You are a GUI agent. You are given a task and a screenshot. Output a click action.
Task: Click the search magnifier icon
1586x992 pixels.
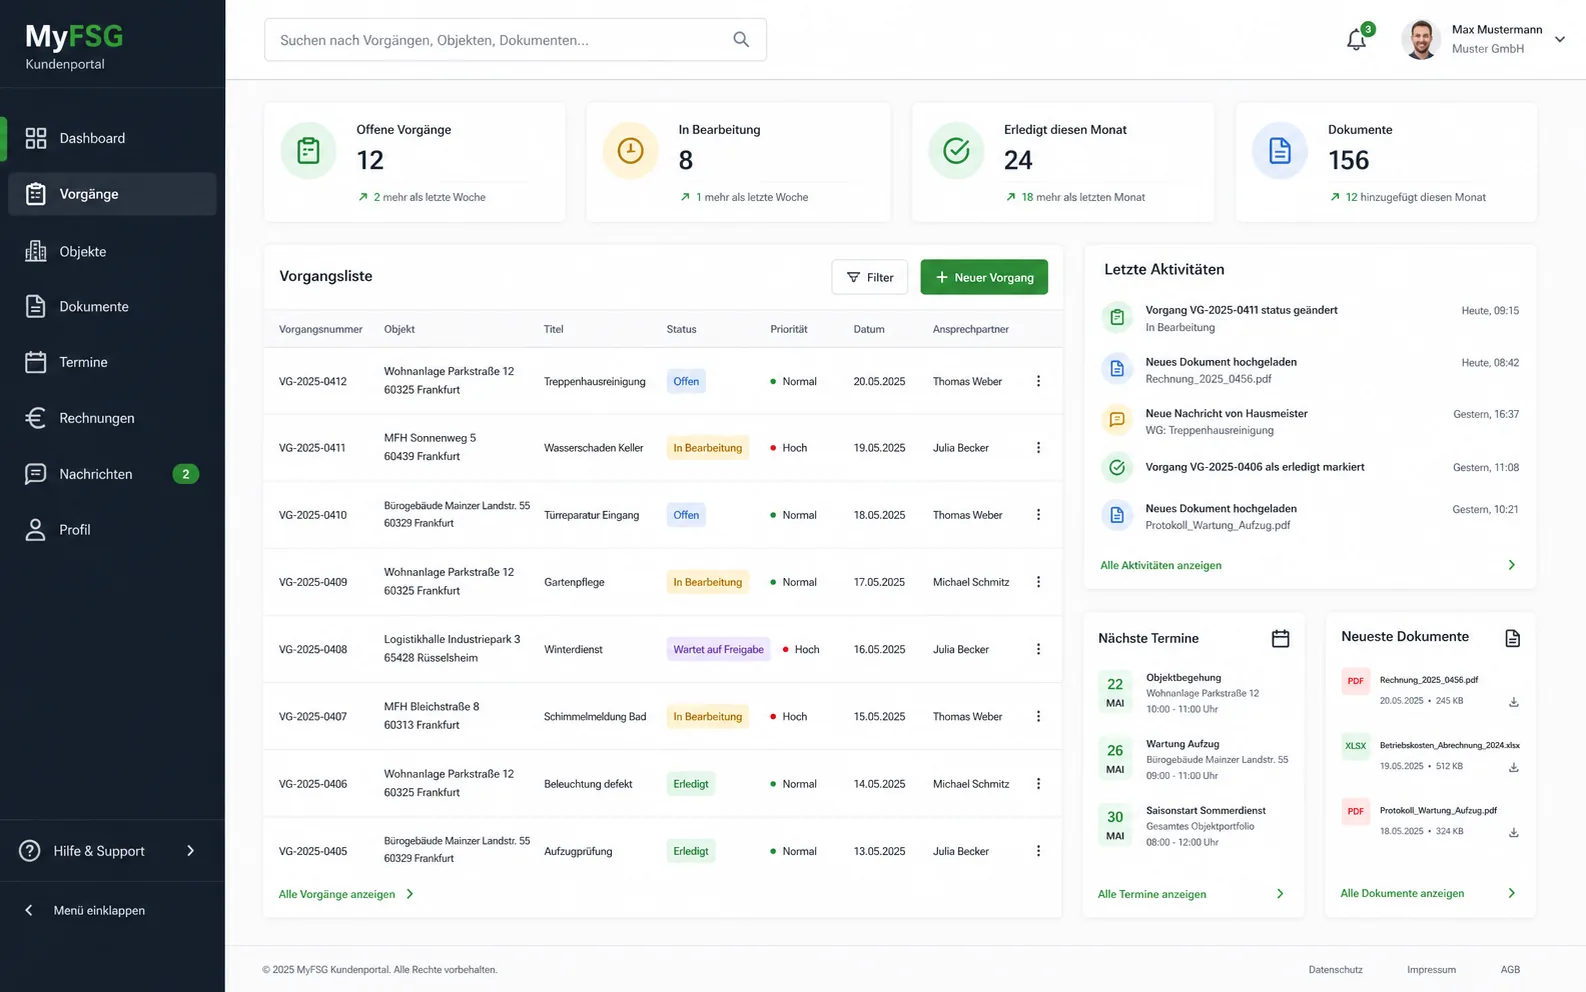[741, 39]
